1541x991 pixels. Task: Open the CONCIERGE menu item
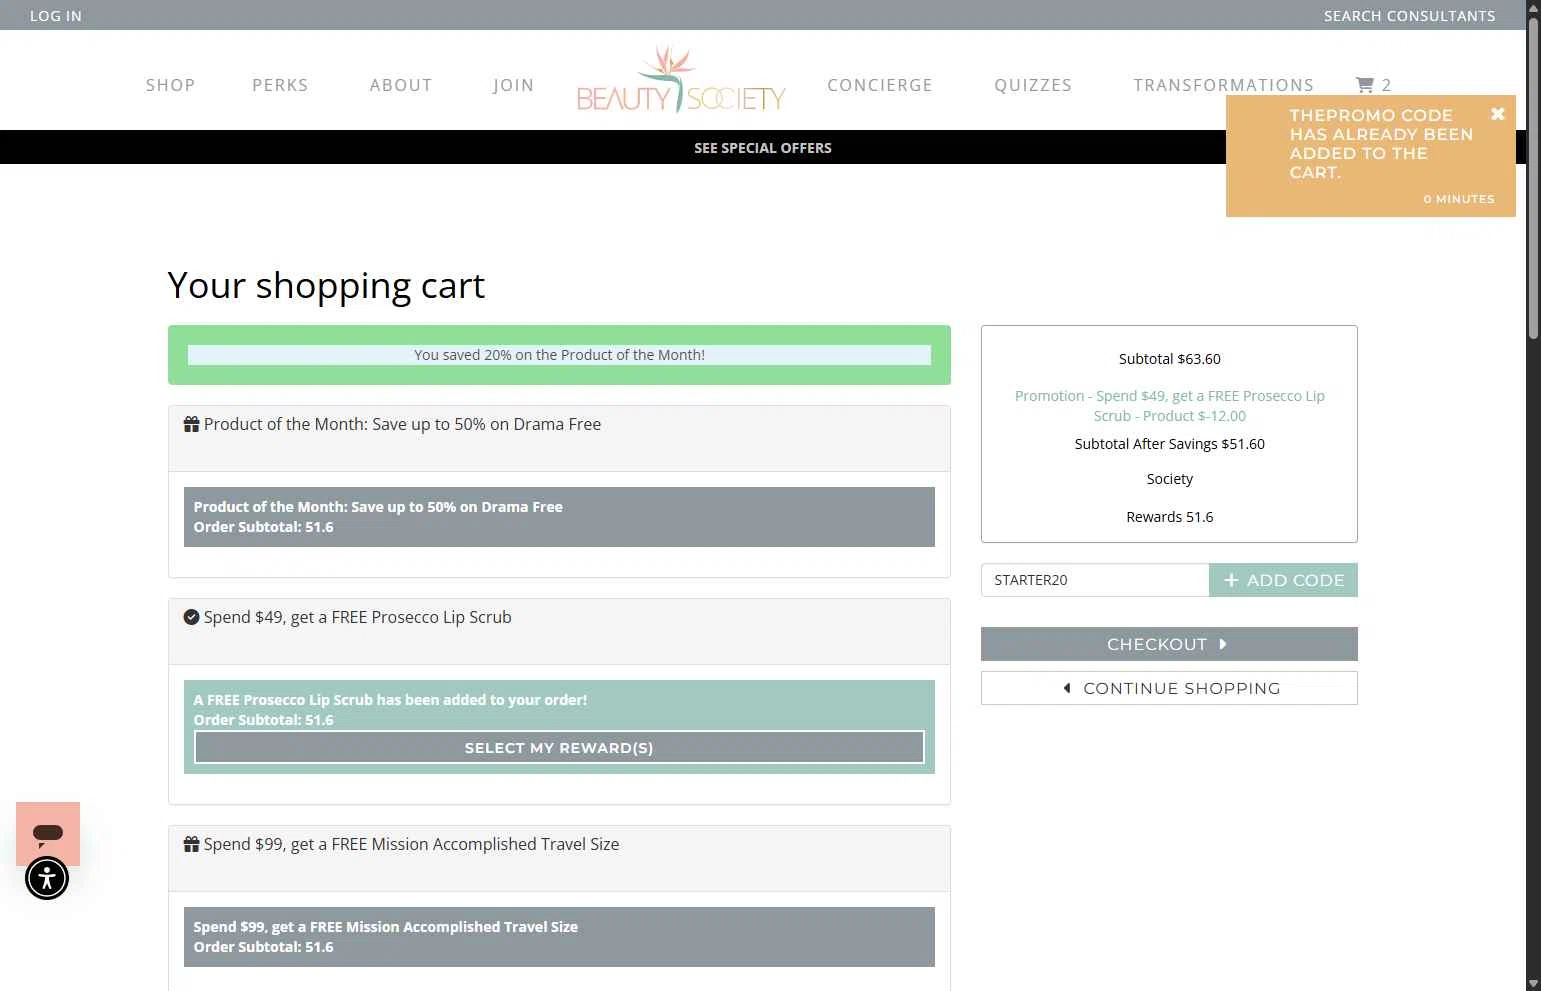click(880, 85)
